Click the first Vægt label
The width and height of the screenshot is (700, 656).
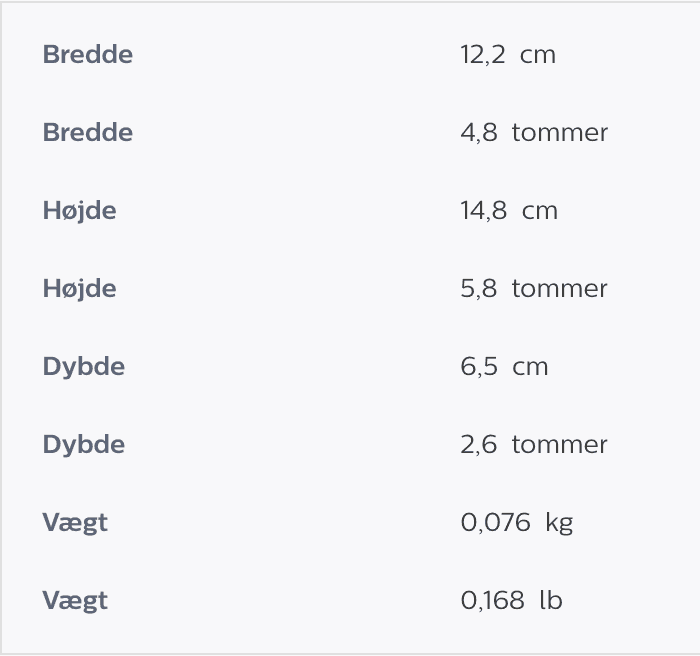(75, 523)
